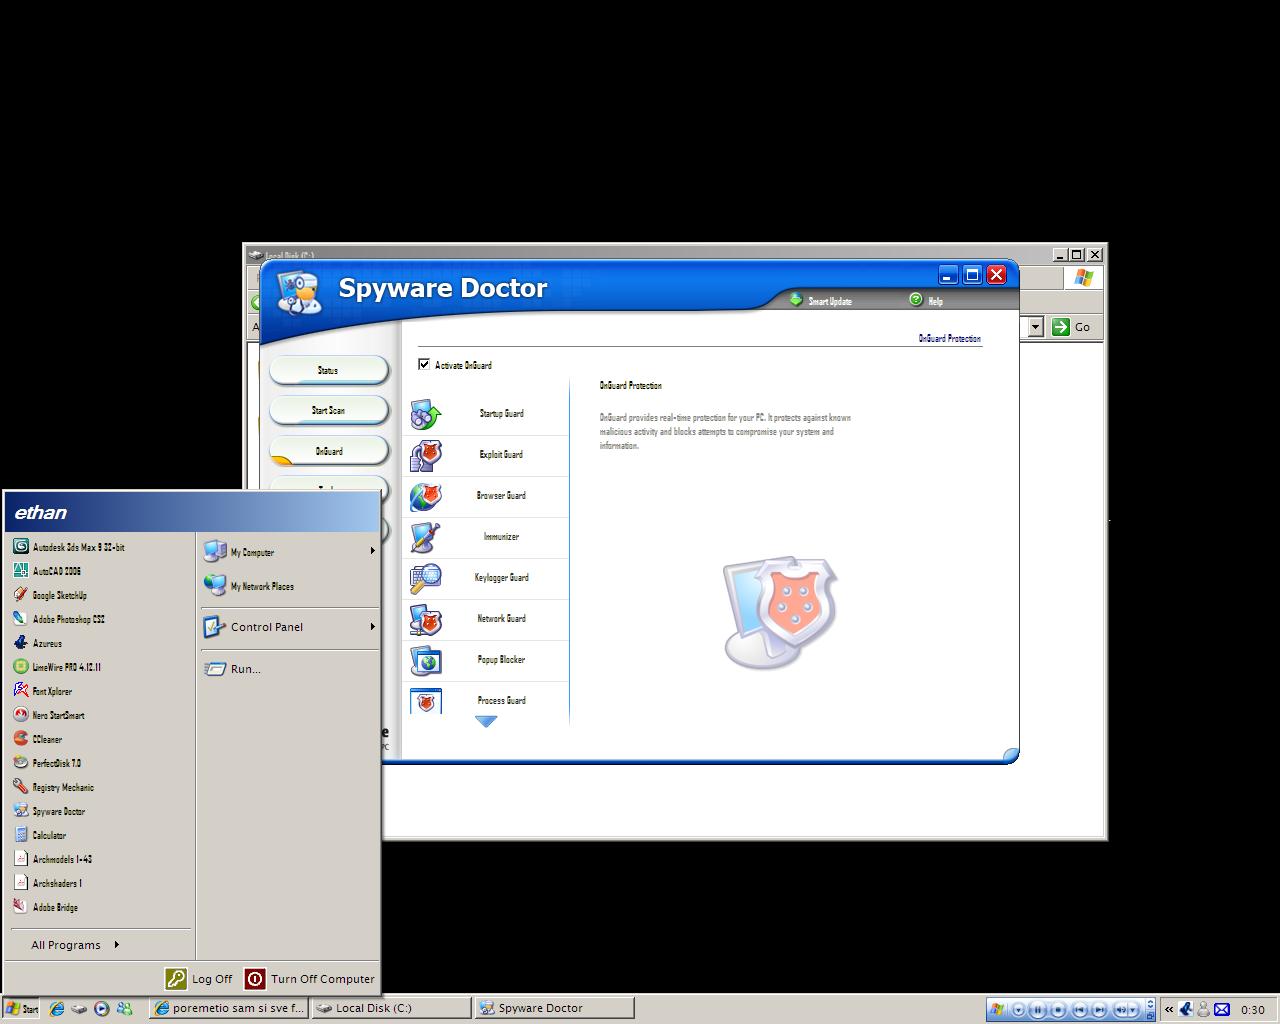
Task: Click the Log Off button
Action: (x=200, y=979)
